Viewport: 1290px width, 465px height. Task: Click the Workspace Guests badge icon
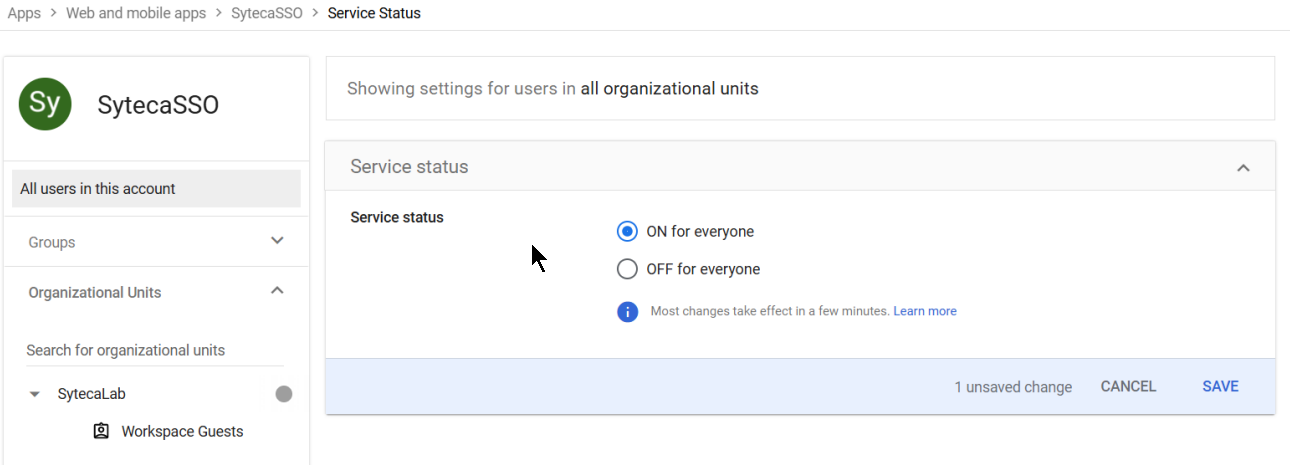[101, 431]
